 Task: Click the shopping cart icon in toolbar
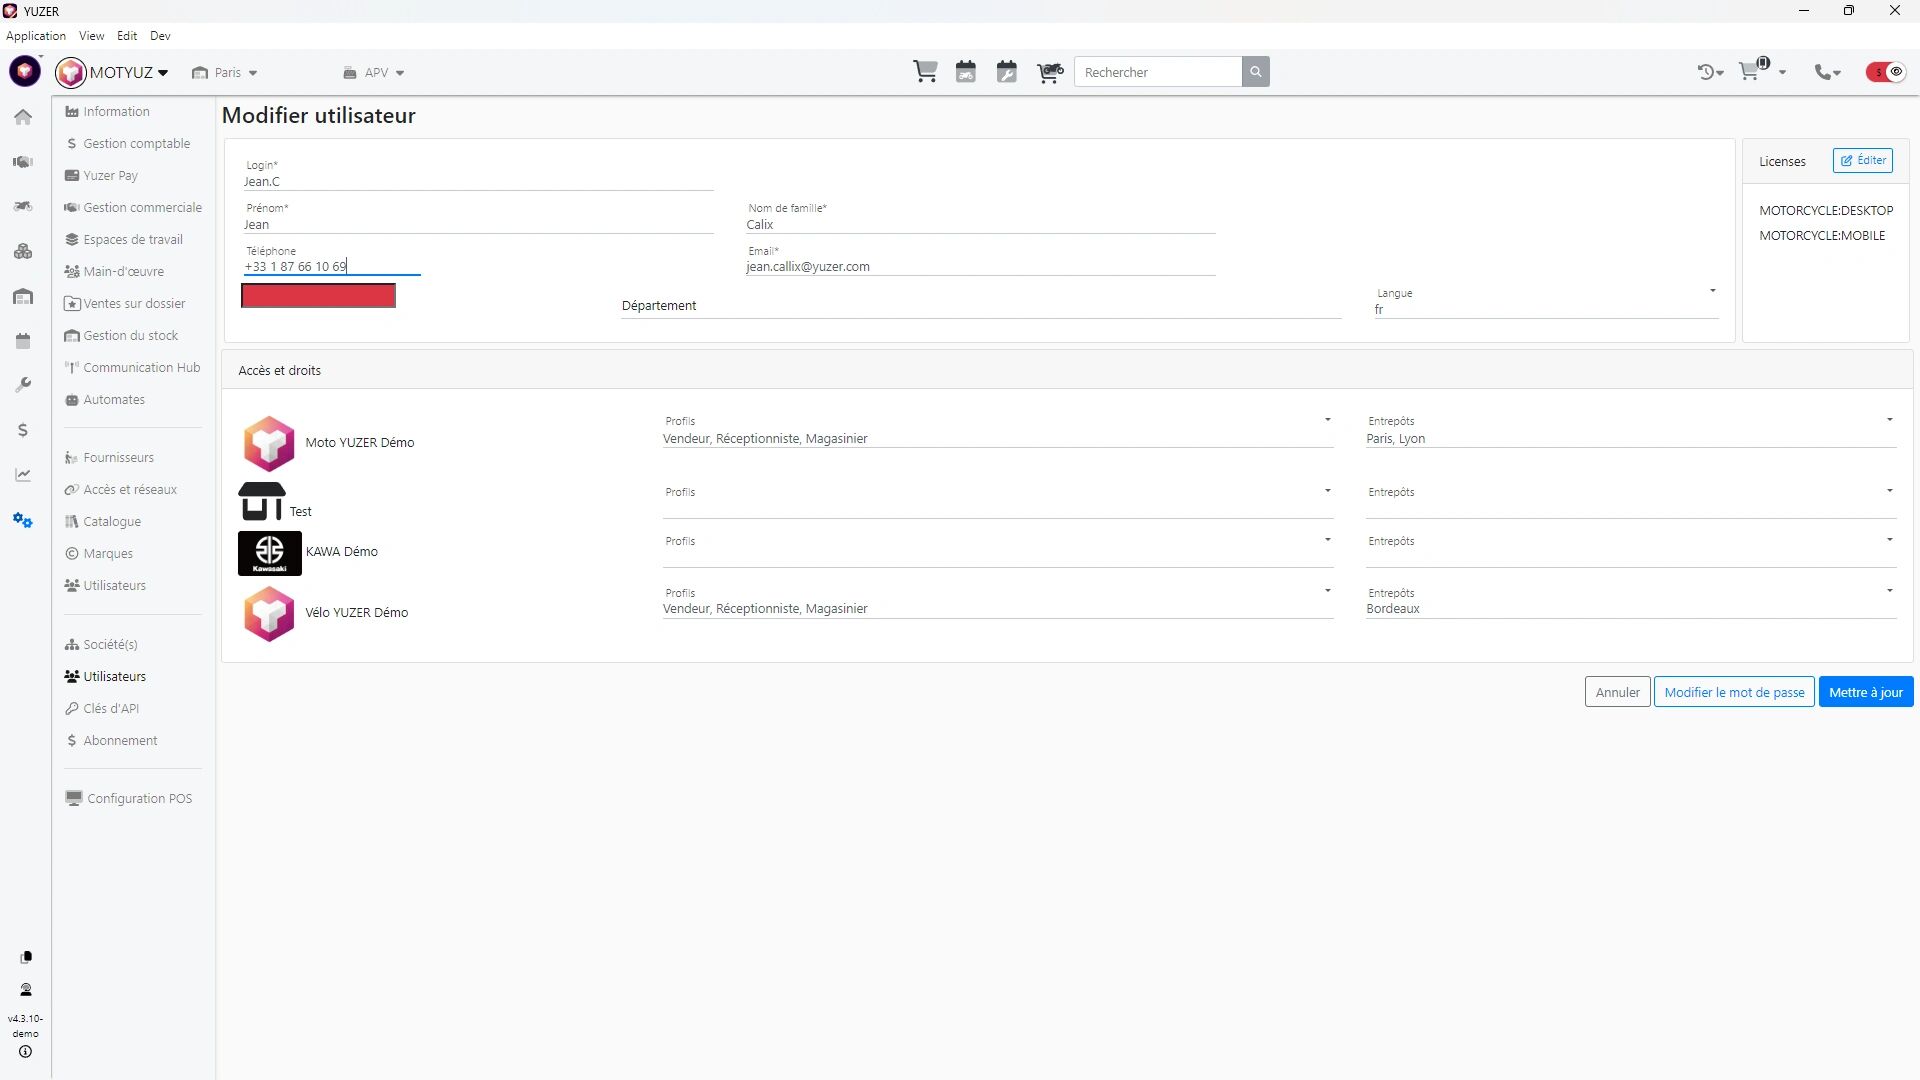coord(925,72)
